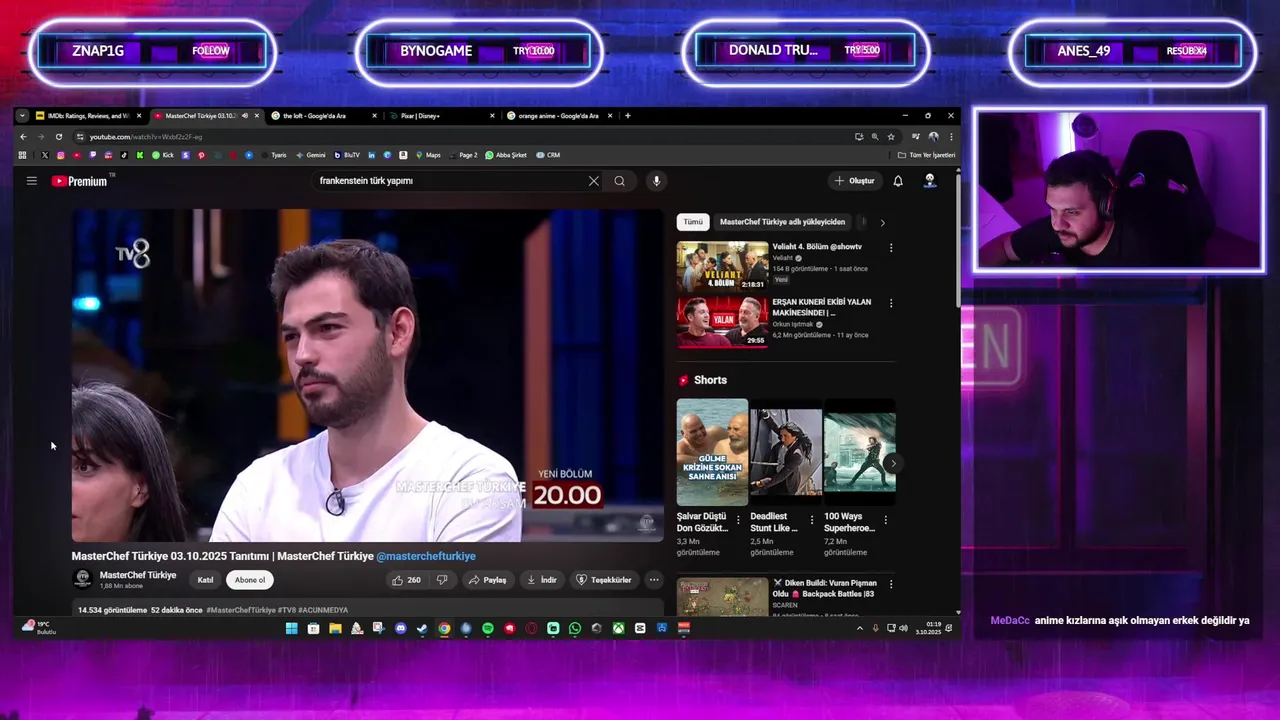Image resolution: width=1280 pixels, height=720 pixels.
Task: Bookmark this page with the star
Action: [x=891, y=137]
